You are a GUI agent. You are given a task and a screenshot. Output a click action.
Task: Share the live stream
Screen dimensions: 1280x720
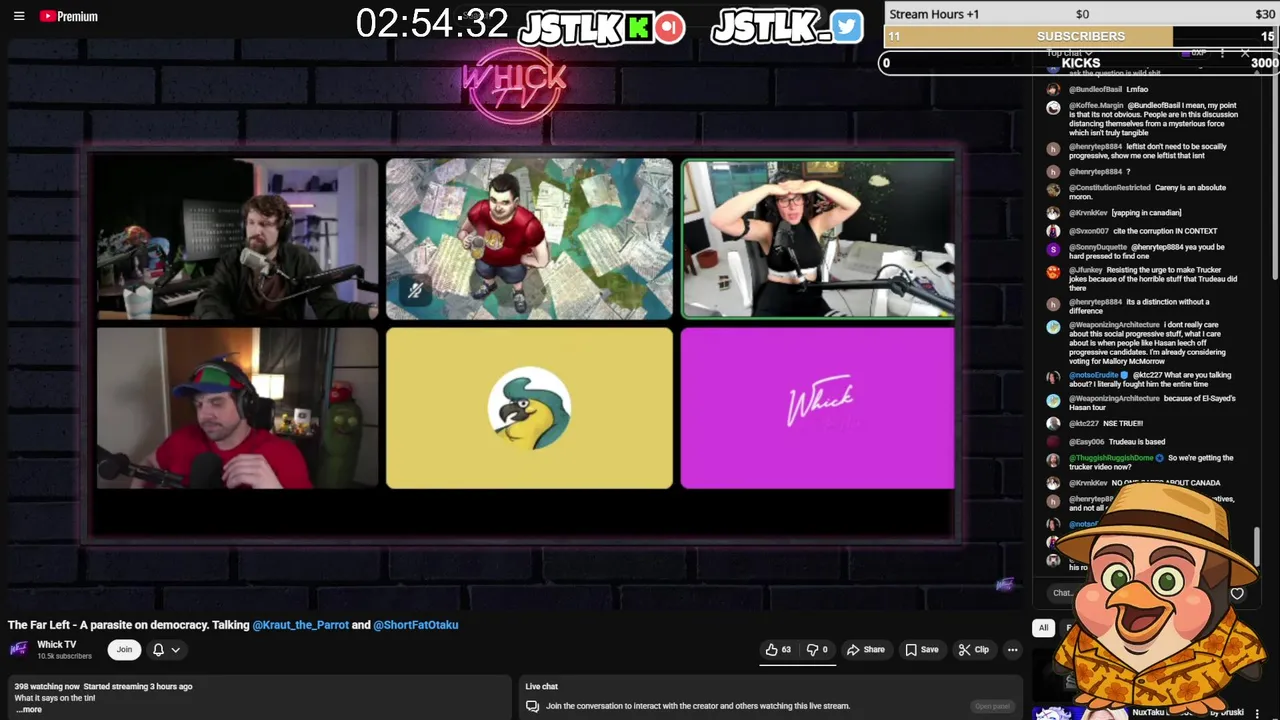(x=866, y=650)
